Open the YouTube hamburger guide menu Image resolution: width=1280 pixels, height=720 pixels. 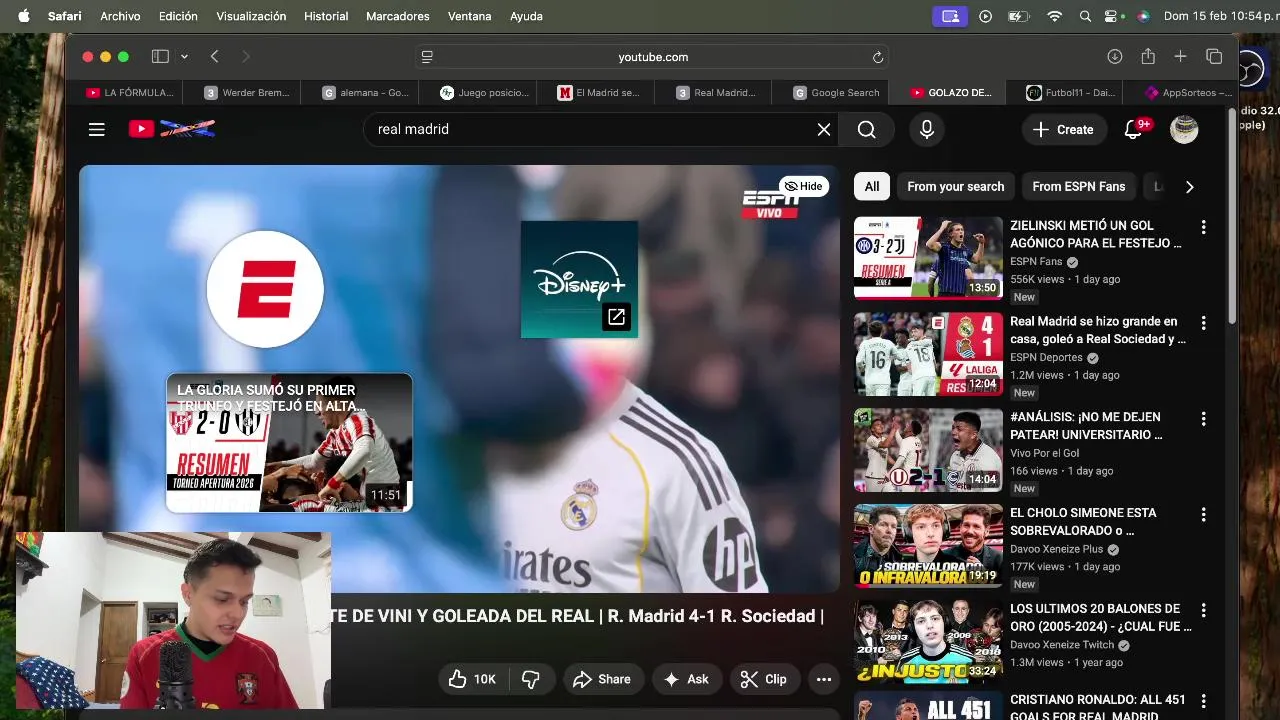click(96, 129)
